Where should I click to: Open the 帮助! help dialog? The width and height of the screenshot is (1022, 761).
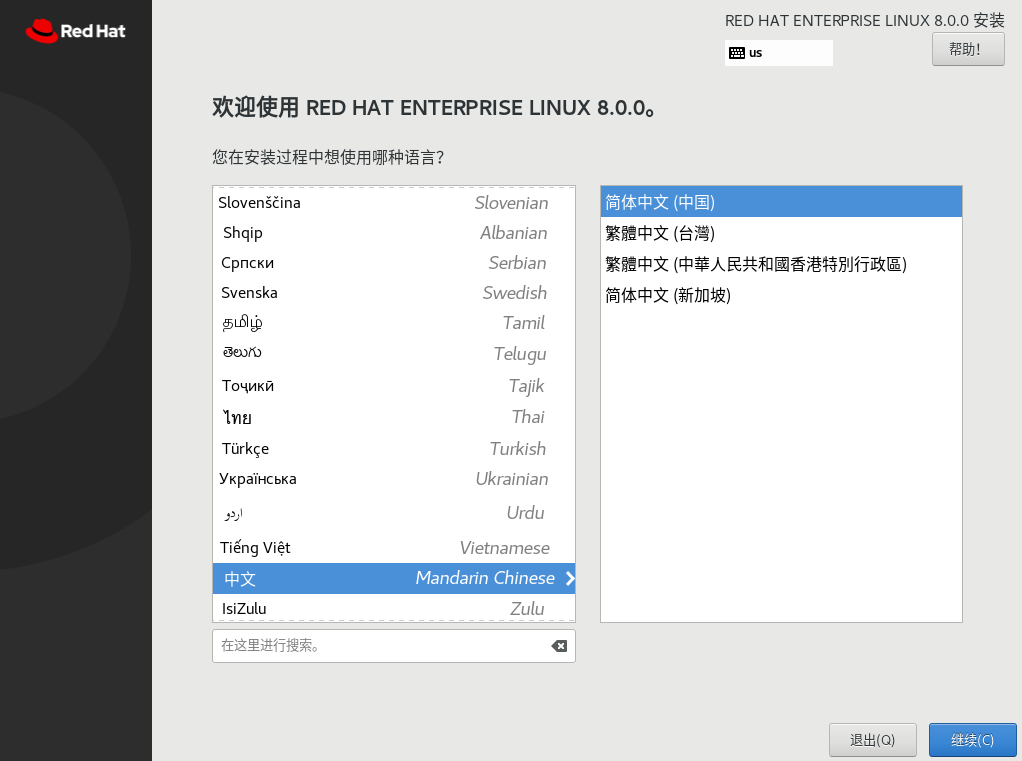click(967, 48)
